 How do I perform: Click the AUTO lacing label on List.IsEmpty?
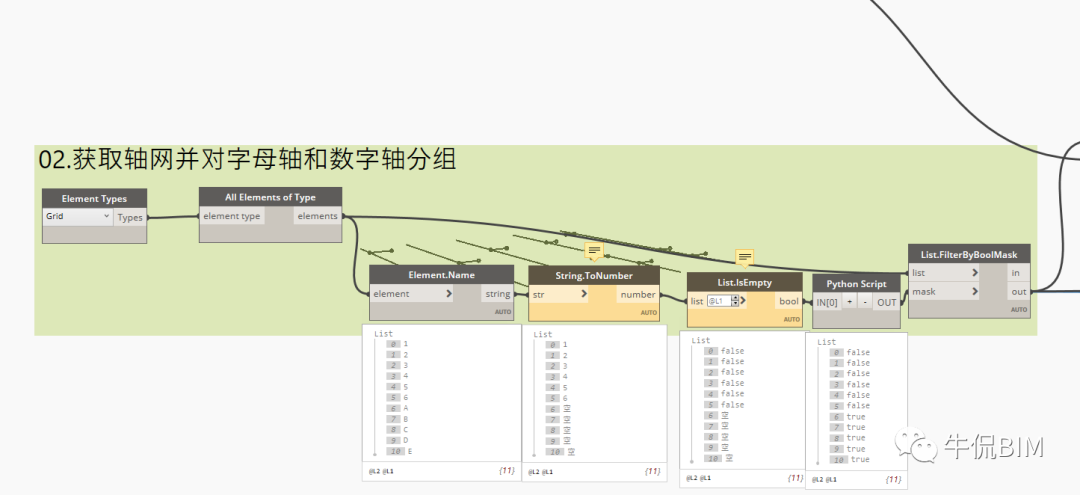coord(791,319)
